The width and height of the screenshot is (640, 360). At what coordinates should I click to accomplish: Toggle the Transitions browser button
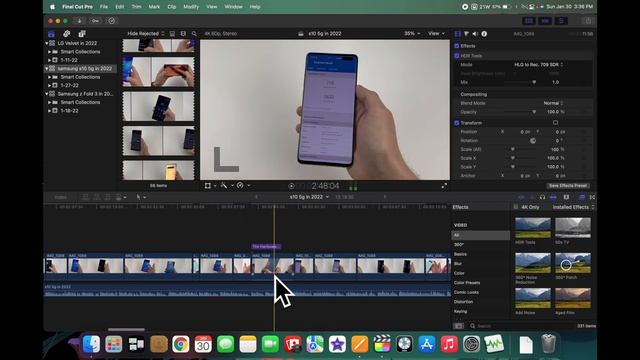point(592,197)
